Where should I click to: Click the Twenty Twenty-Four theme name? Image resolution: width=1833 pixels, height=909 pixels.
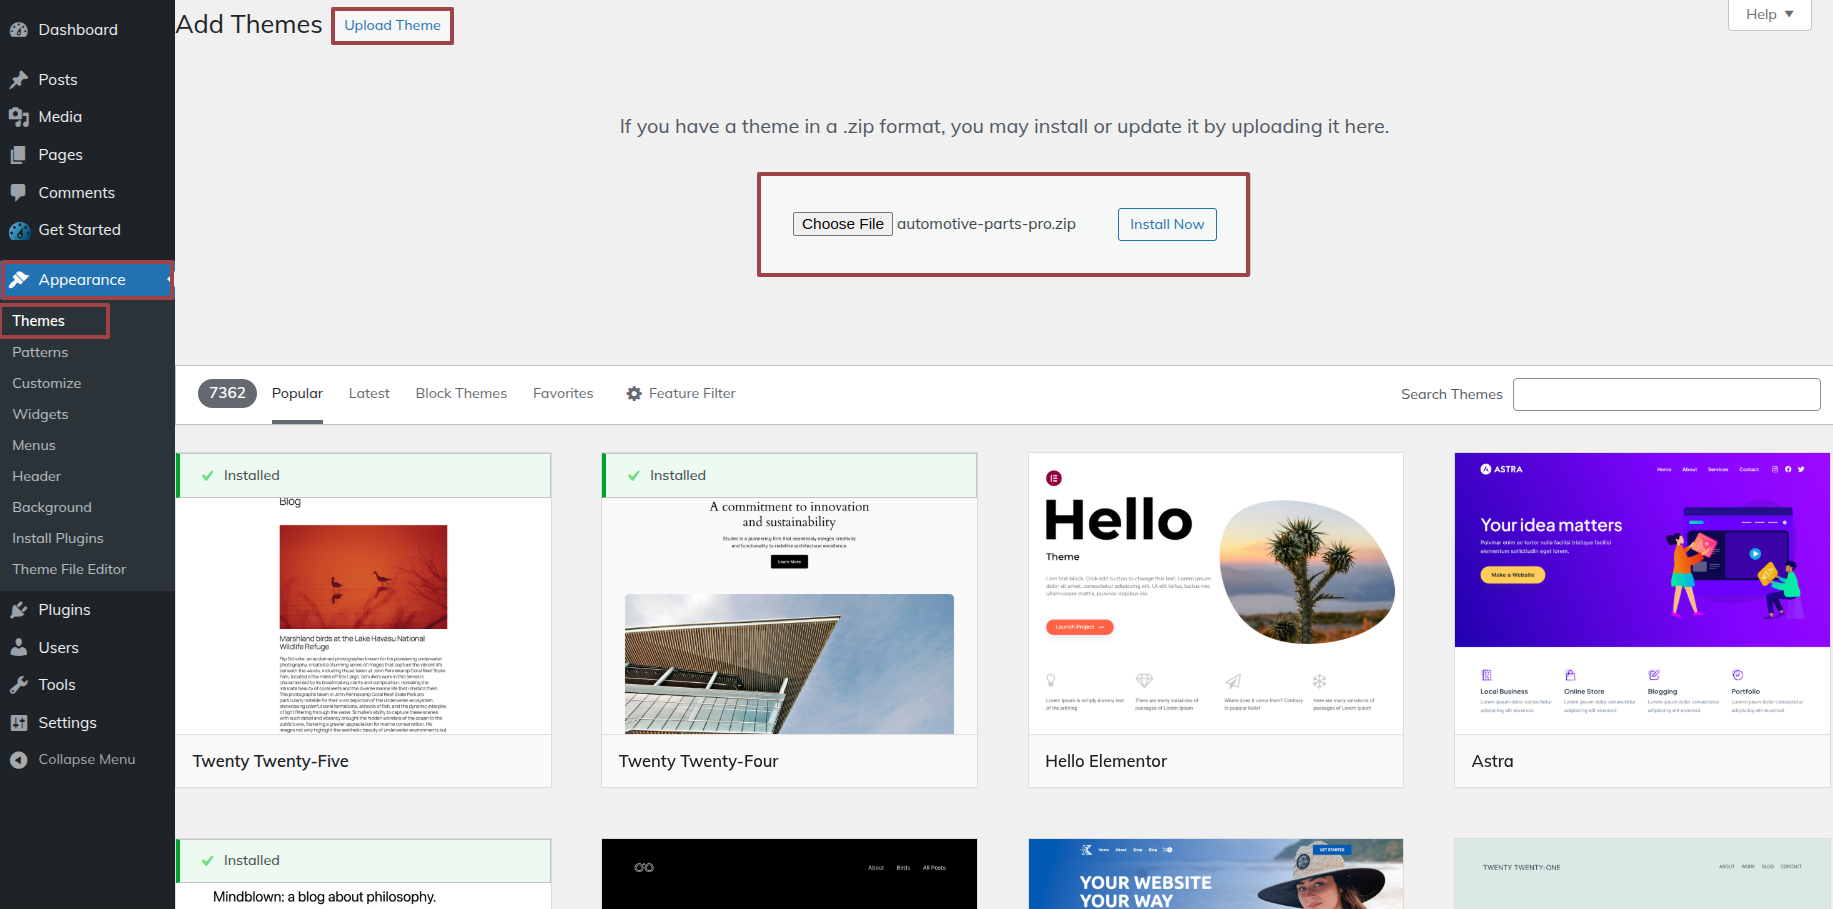pyautogui.click(x=699, y=761)
